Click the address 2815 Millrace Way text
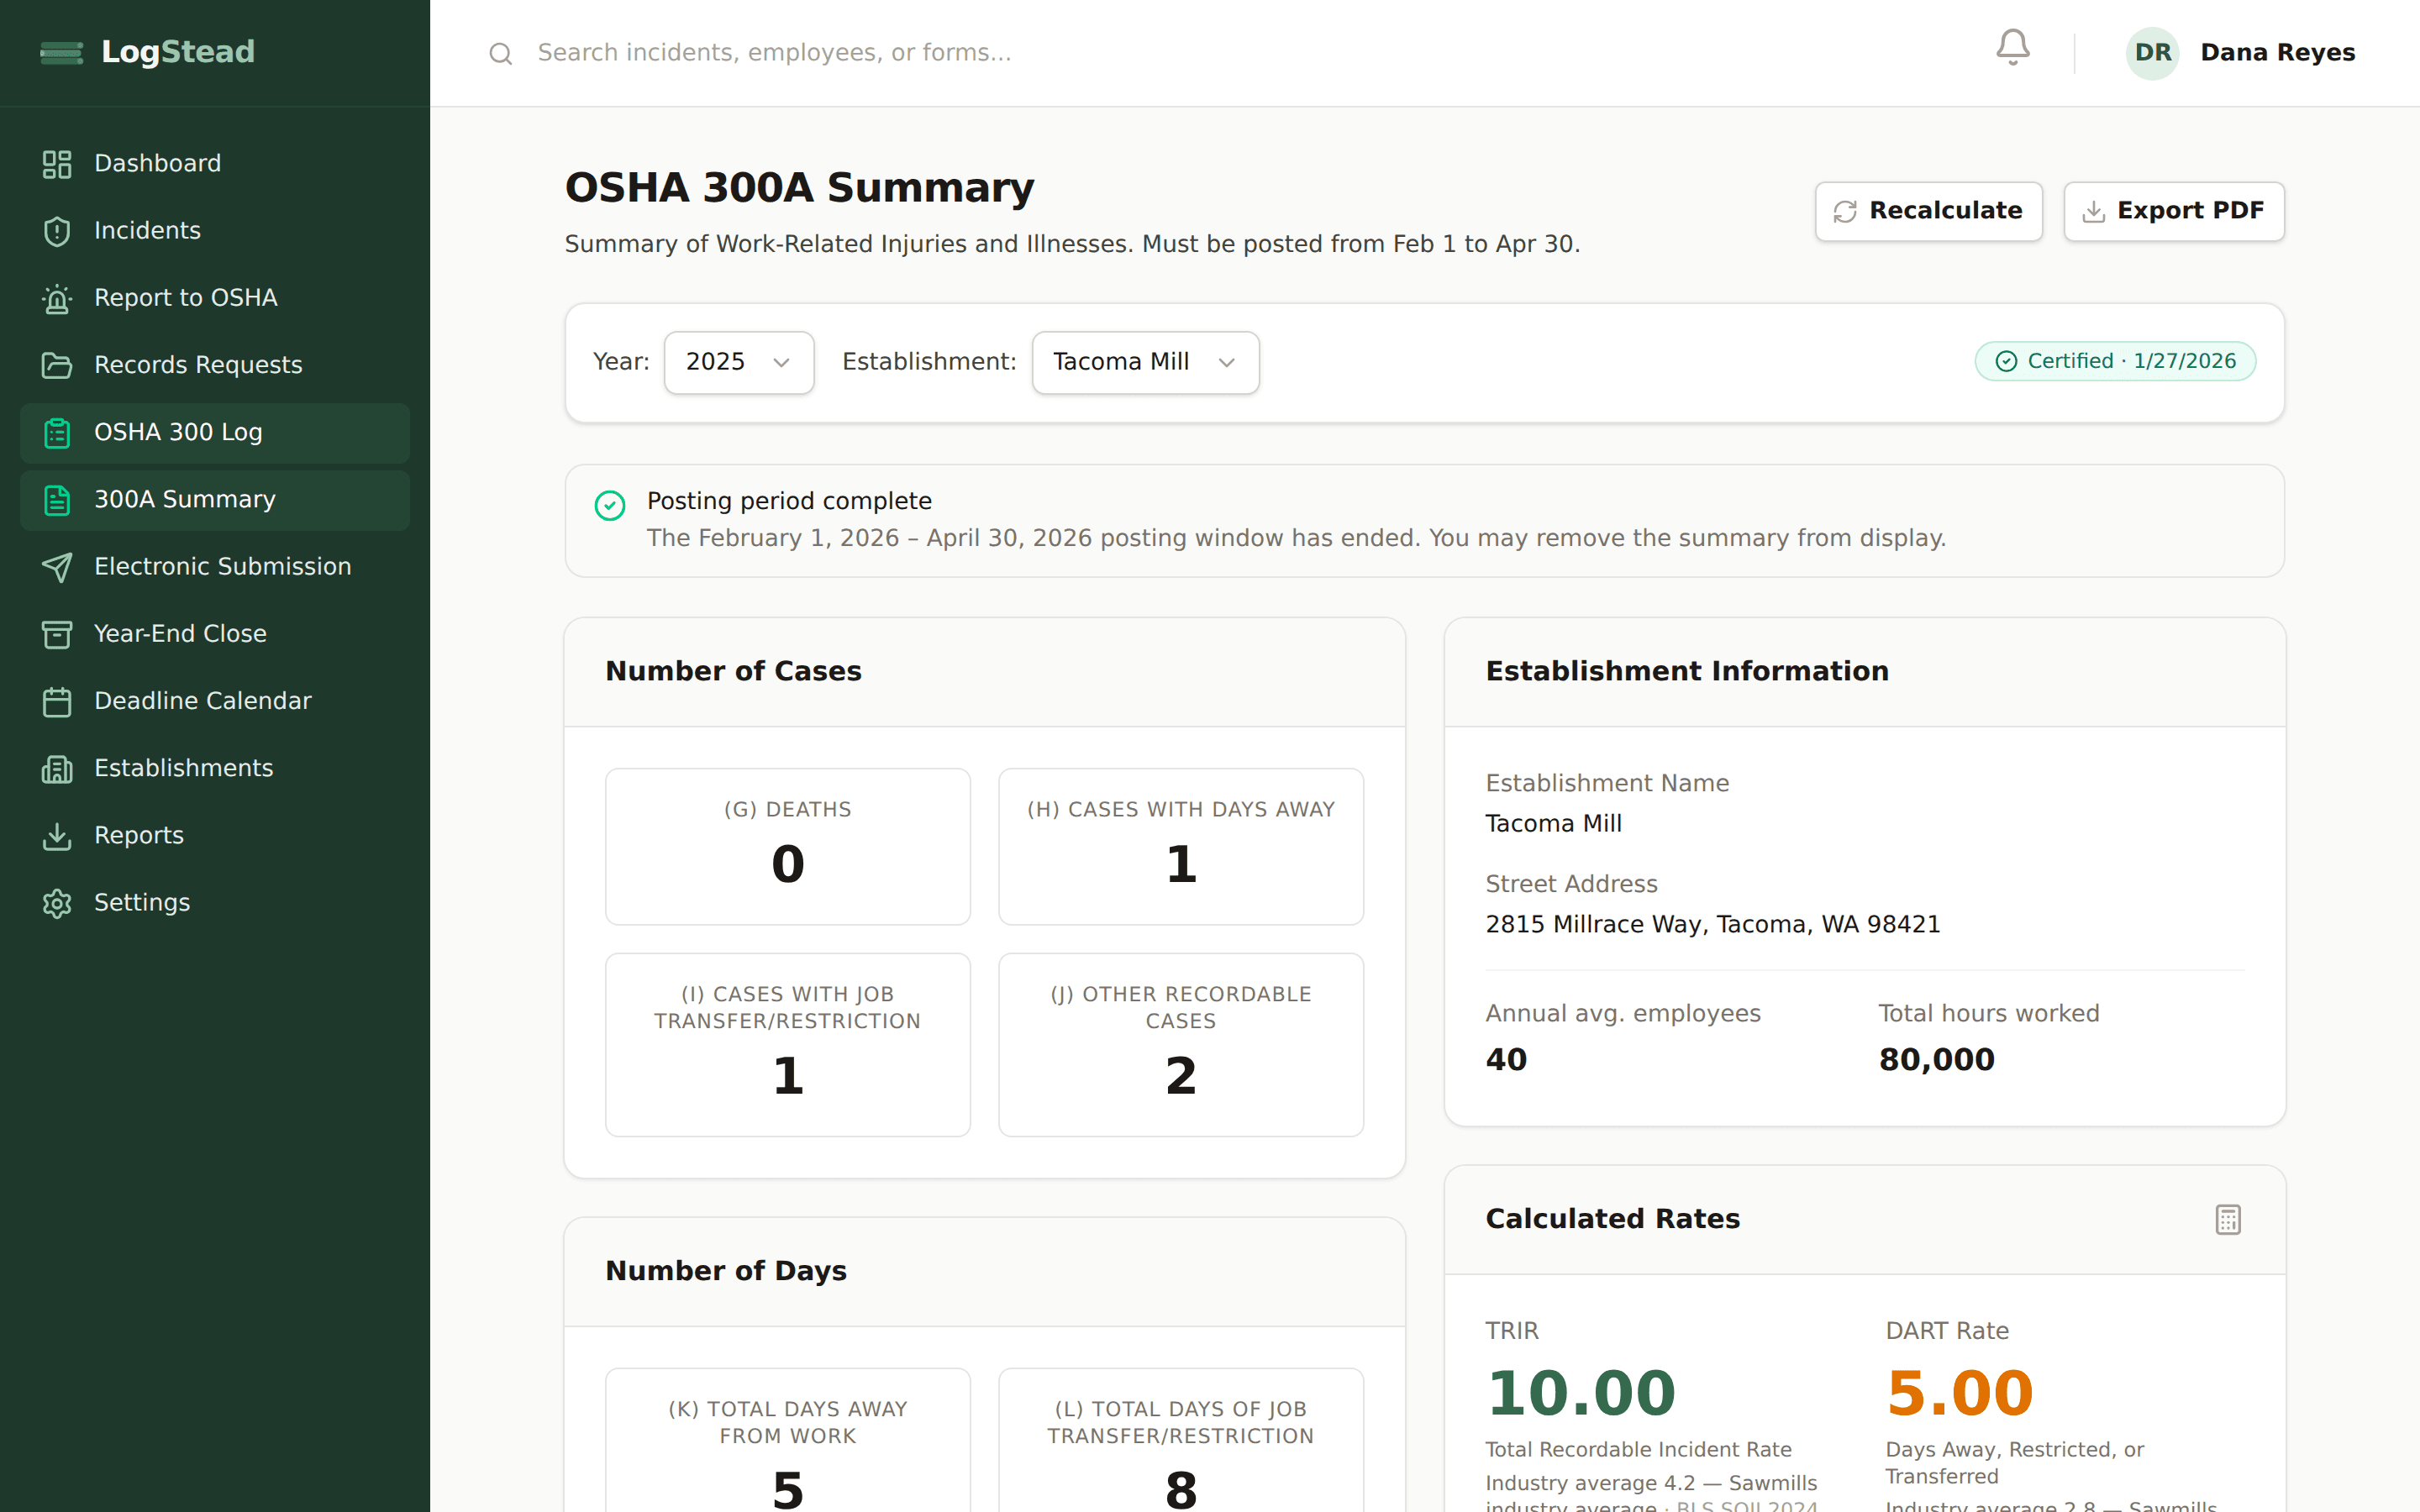 pyautogui.click(x=1712, y=924)
